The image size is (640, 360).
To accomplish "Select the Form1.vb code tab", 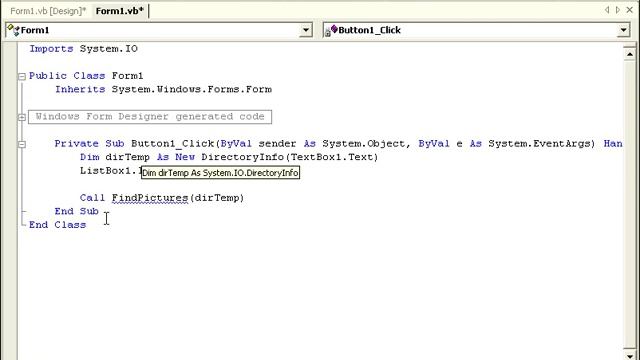I will (120, 11).
